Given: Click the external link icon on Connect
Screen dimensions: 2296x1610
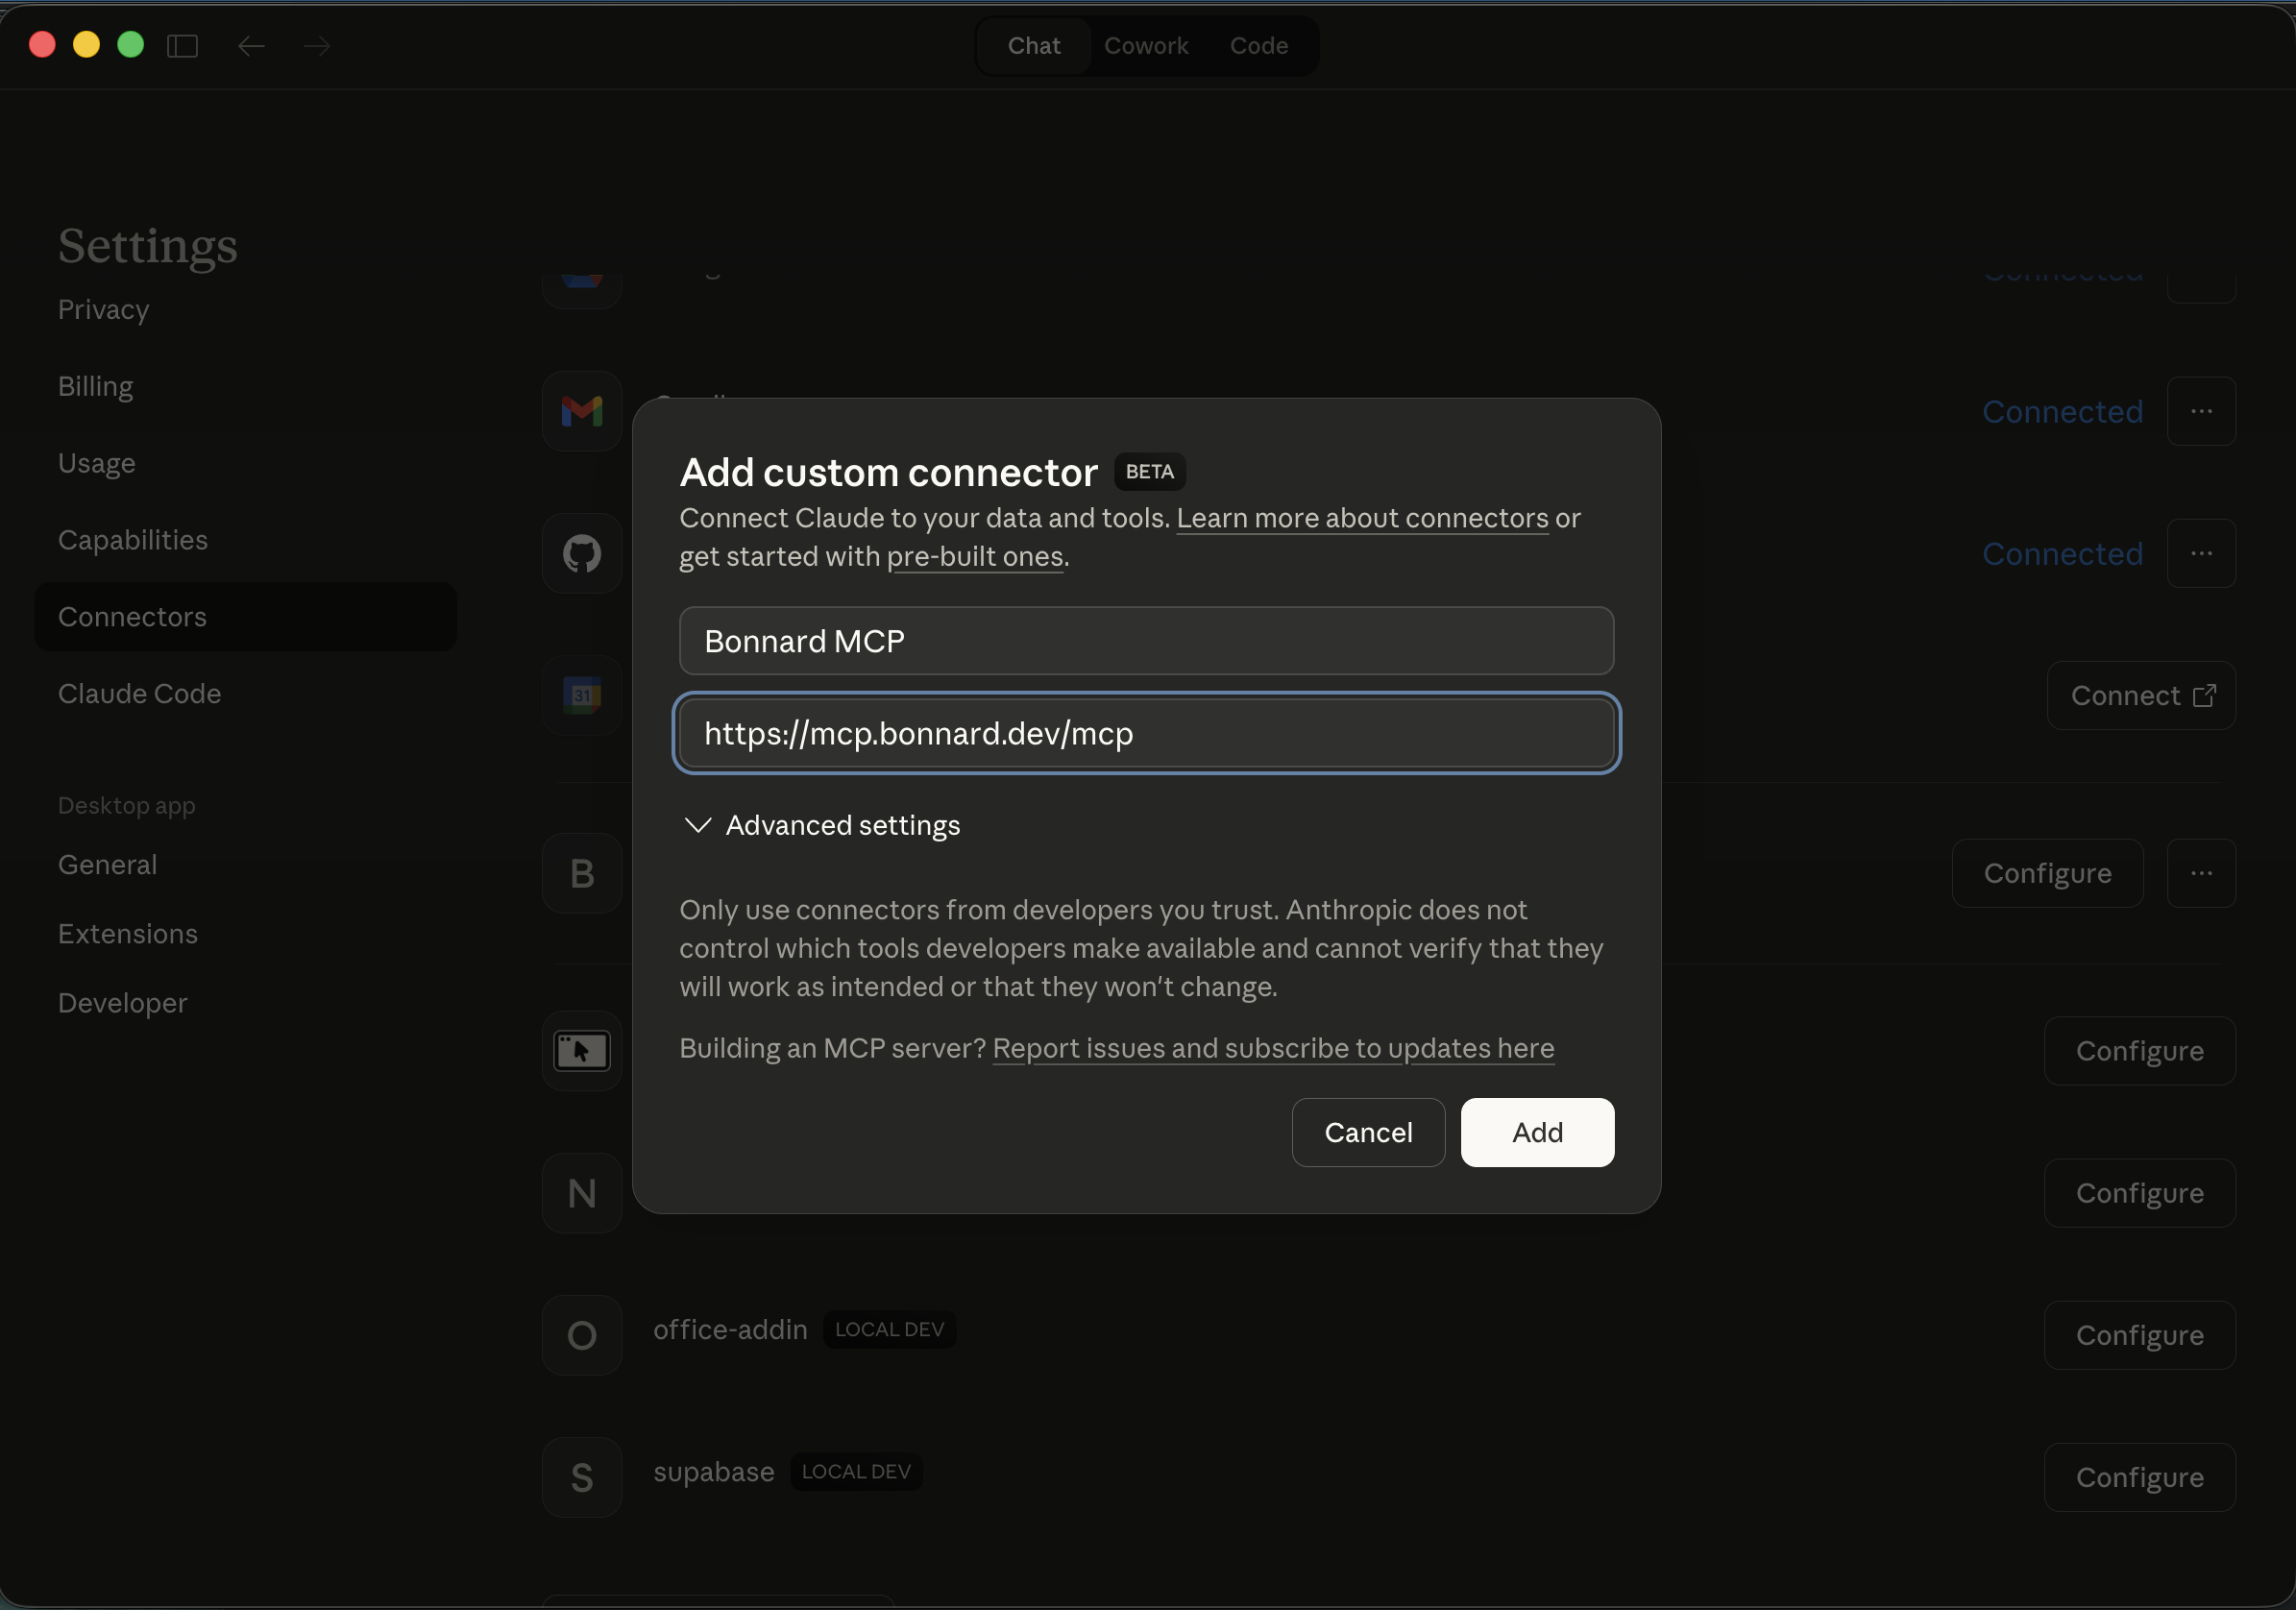Looking at the screenshot, I should pyautogui.click(x=2203, y=695).
